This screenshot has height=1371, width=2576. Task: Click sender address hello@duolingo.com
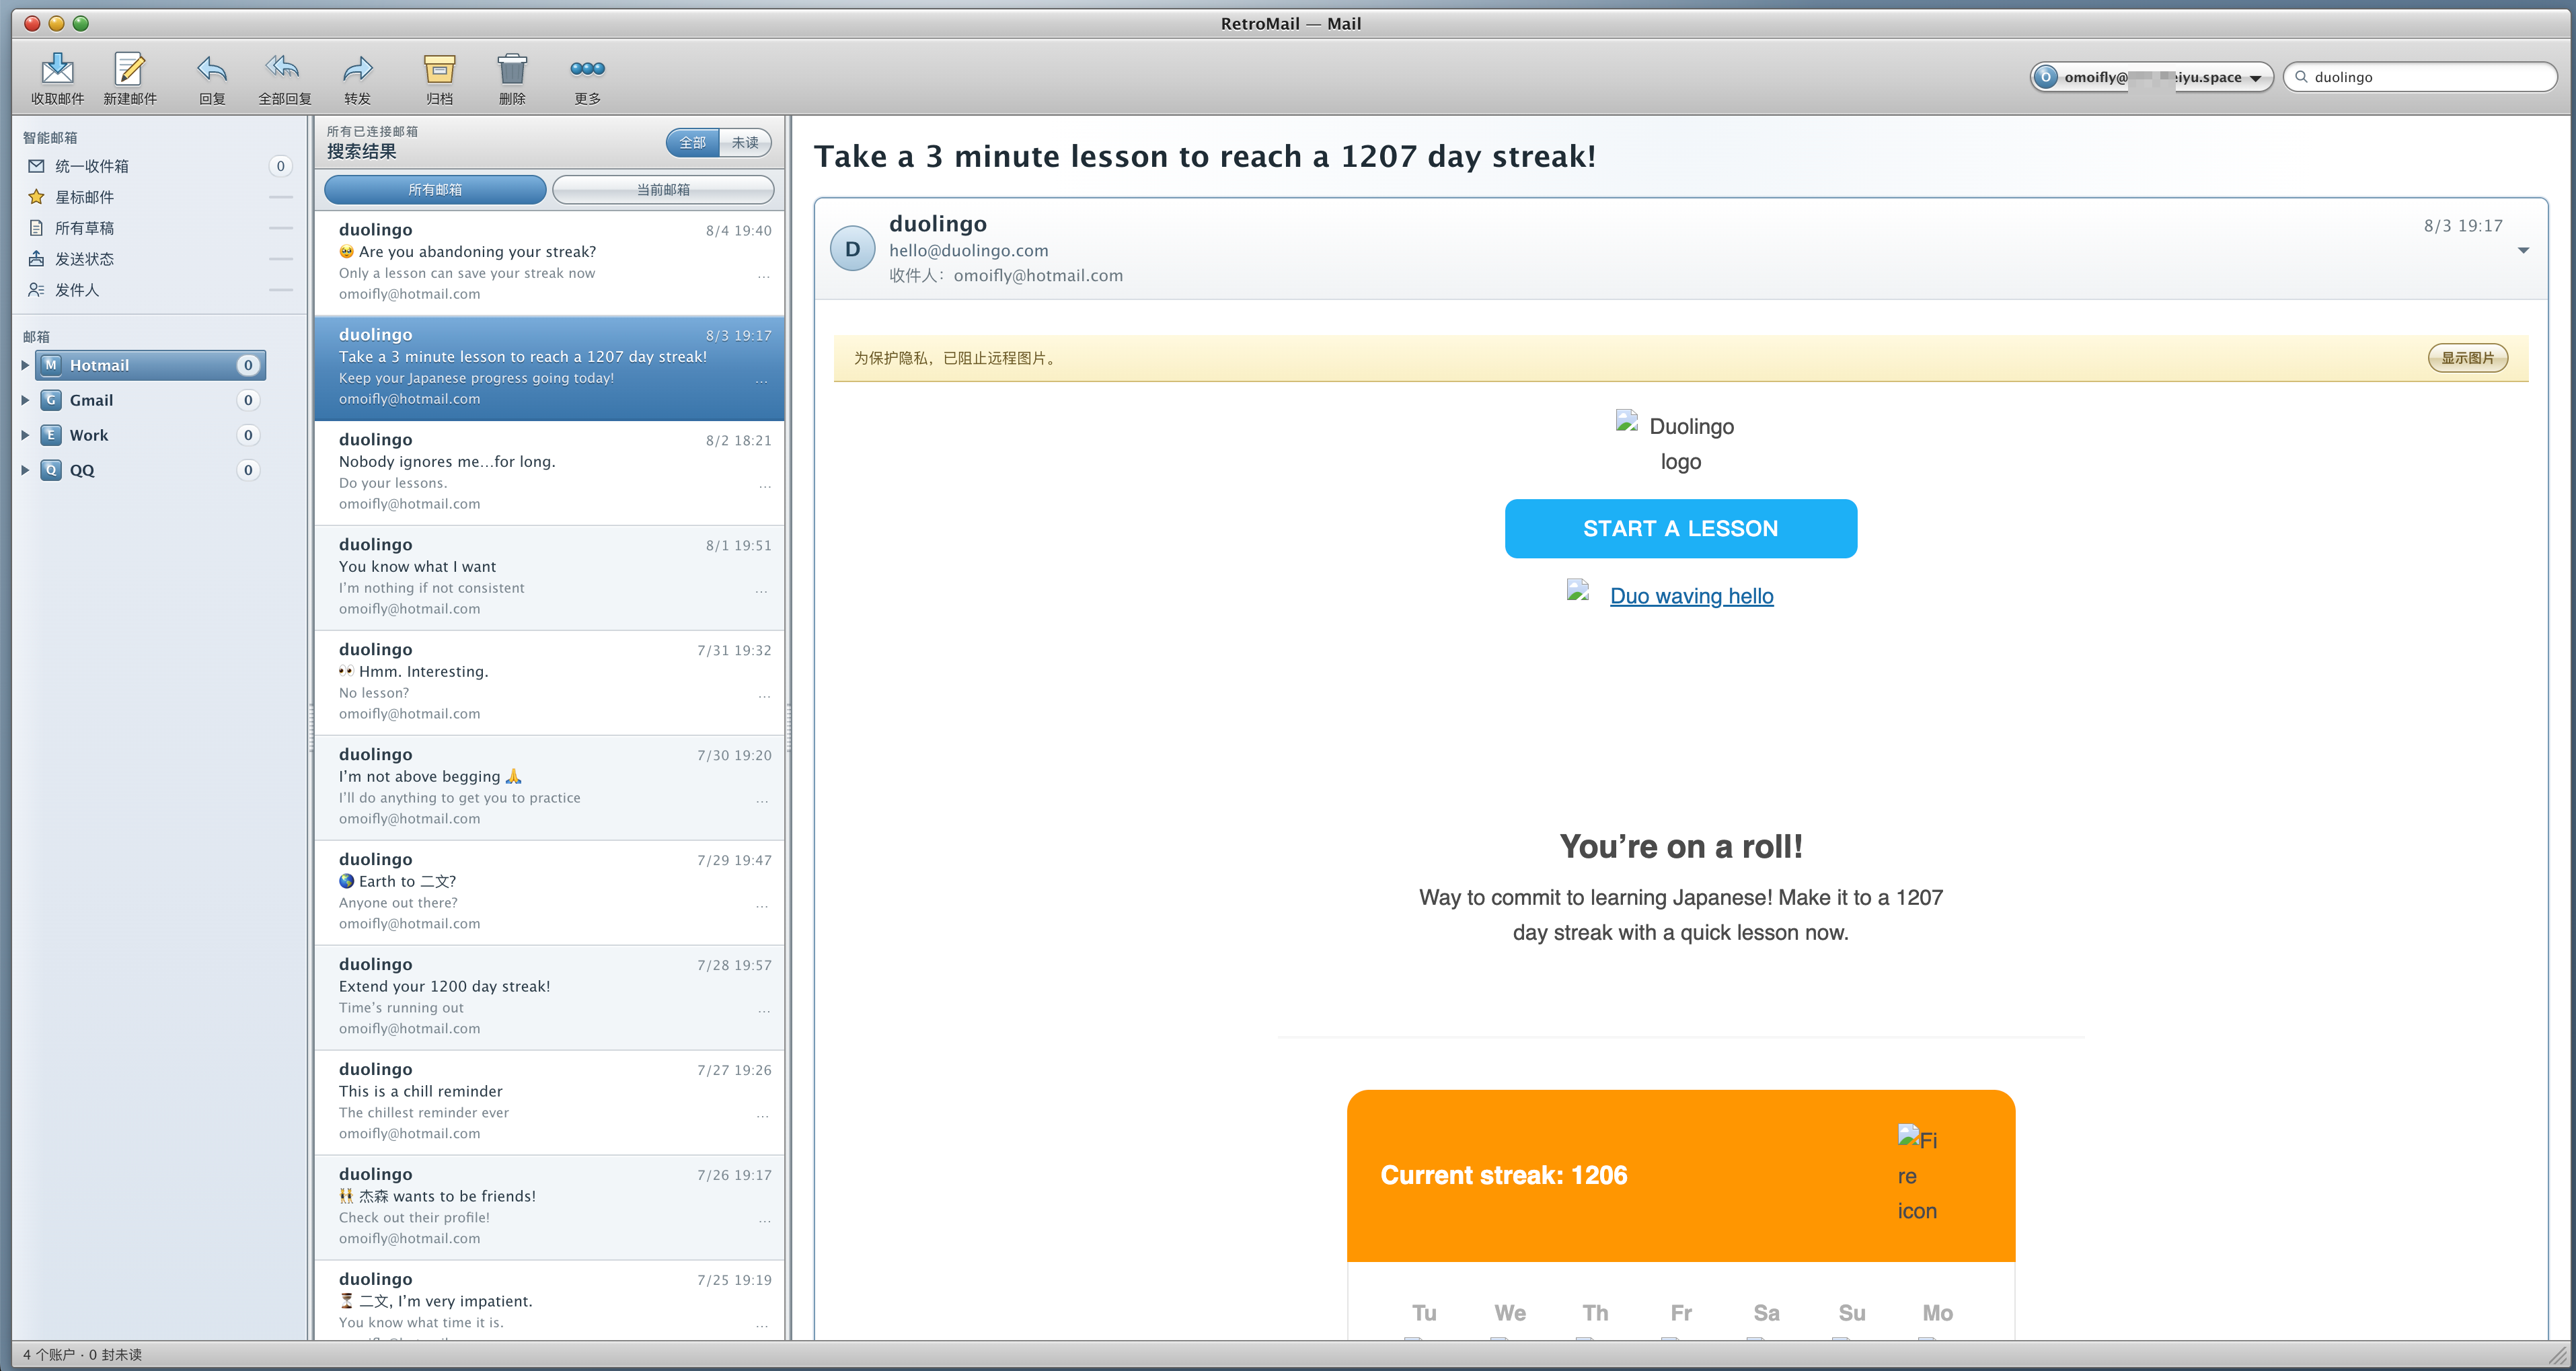tap(969, 251)
